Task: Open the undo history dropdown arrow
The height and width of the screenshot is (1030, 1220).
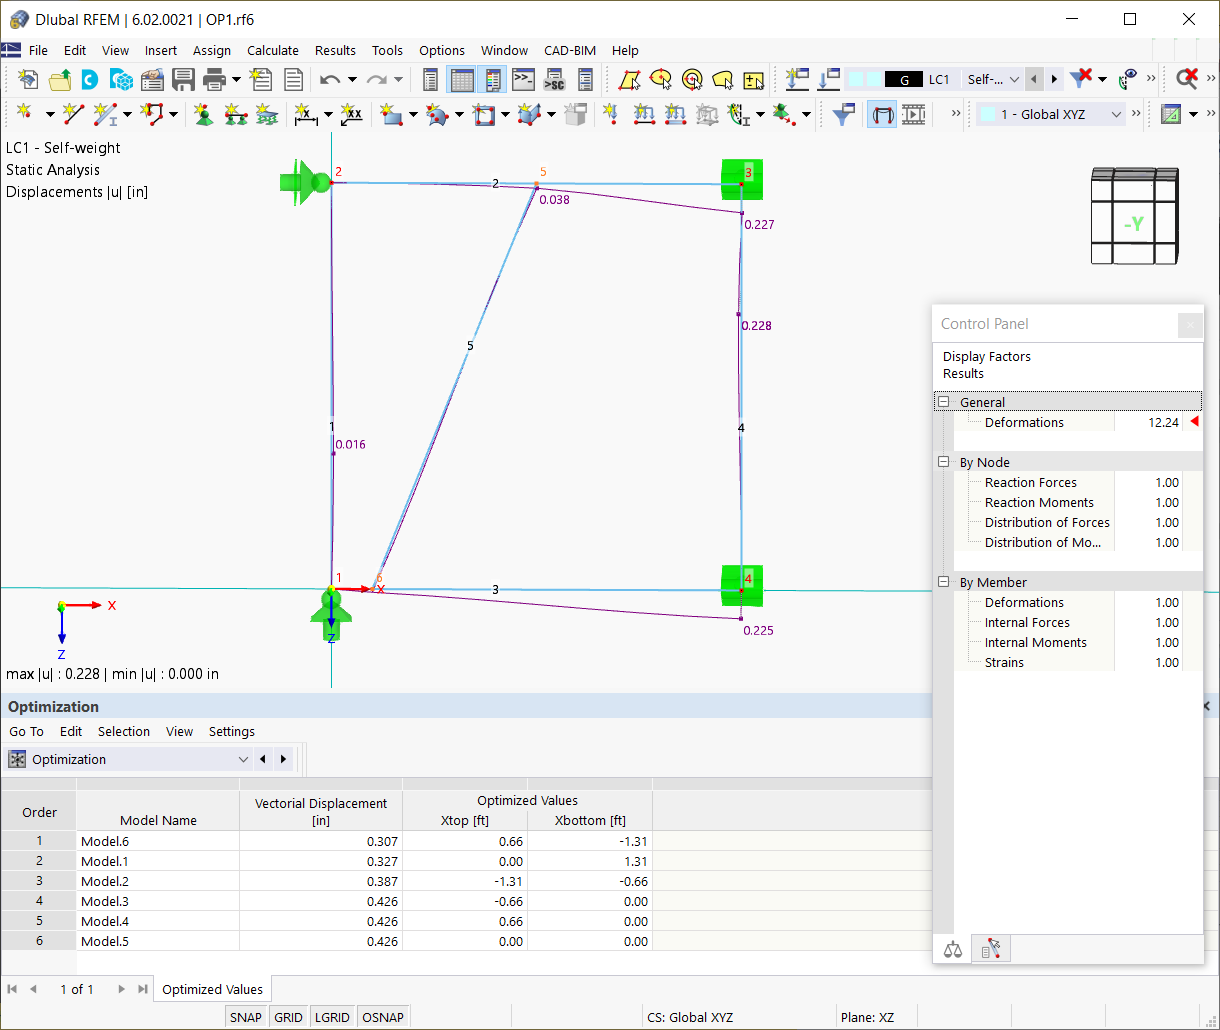Action: coord(352,80)
